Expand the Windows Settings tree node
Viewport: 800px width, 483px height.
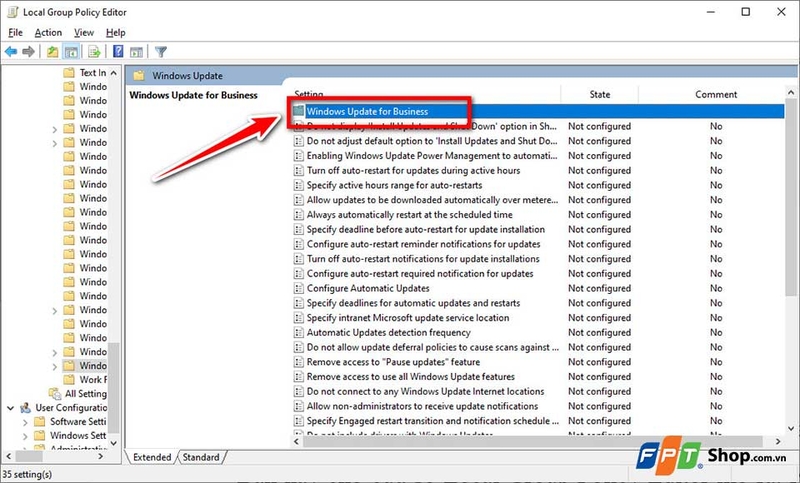point(25,436)
